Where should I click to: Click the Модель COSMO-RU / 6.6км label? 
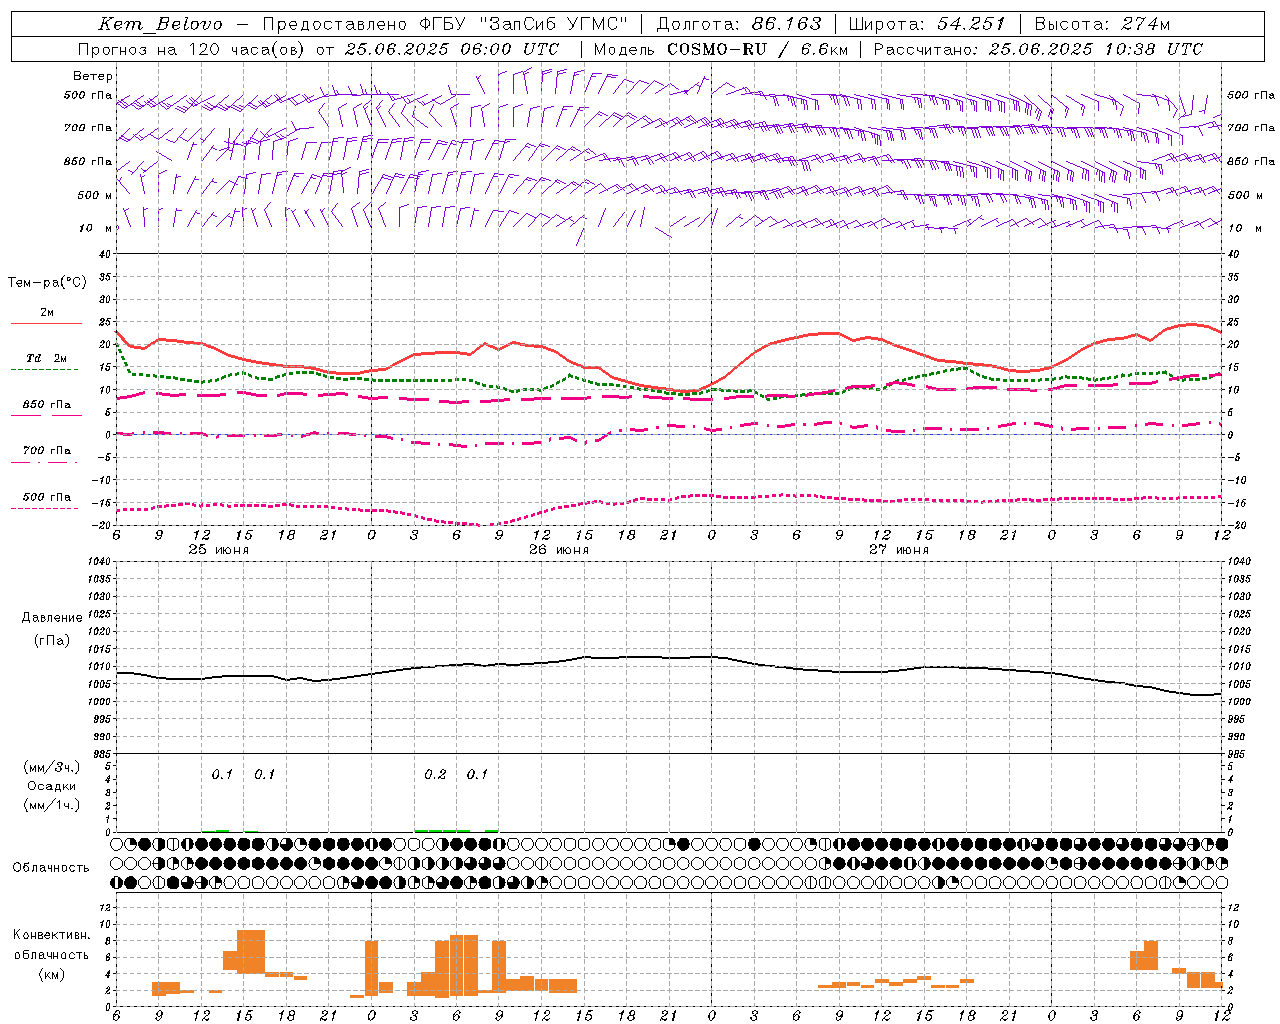[x=720, y=49]
